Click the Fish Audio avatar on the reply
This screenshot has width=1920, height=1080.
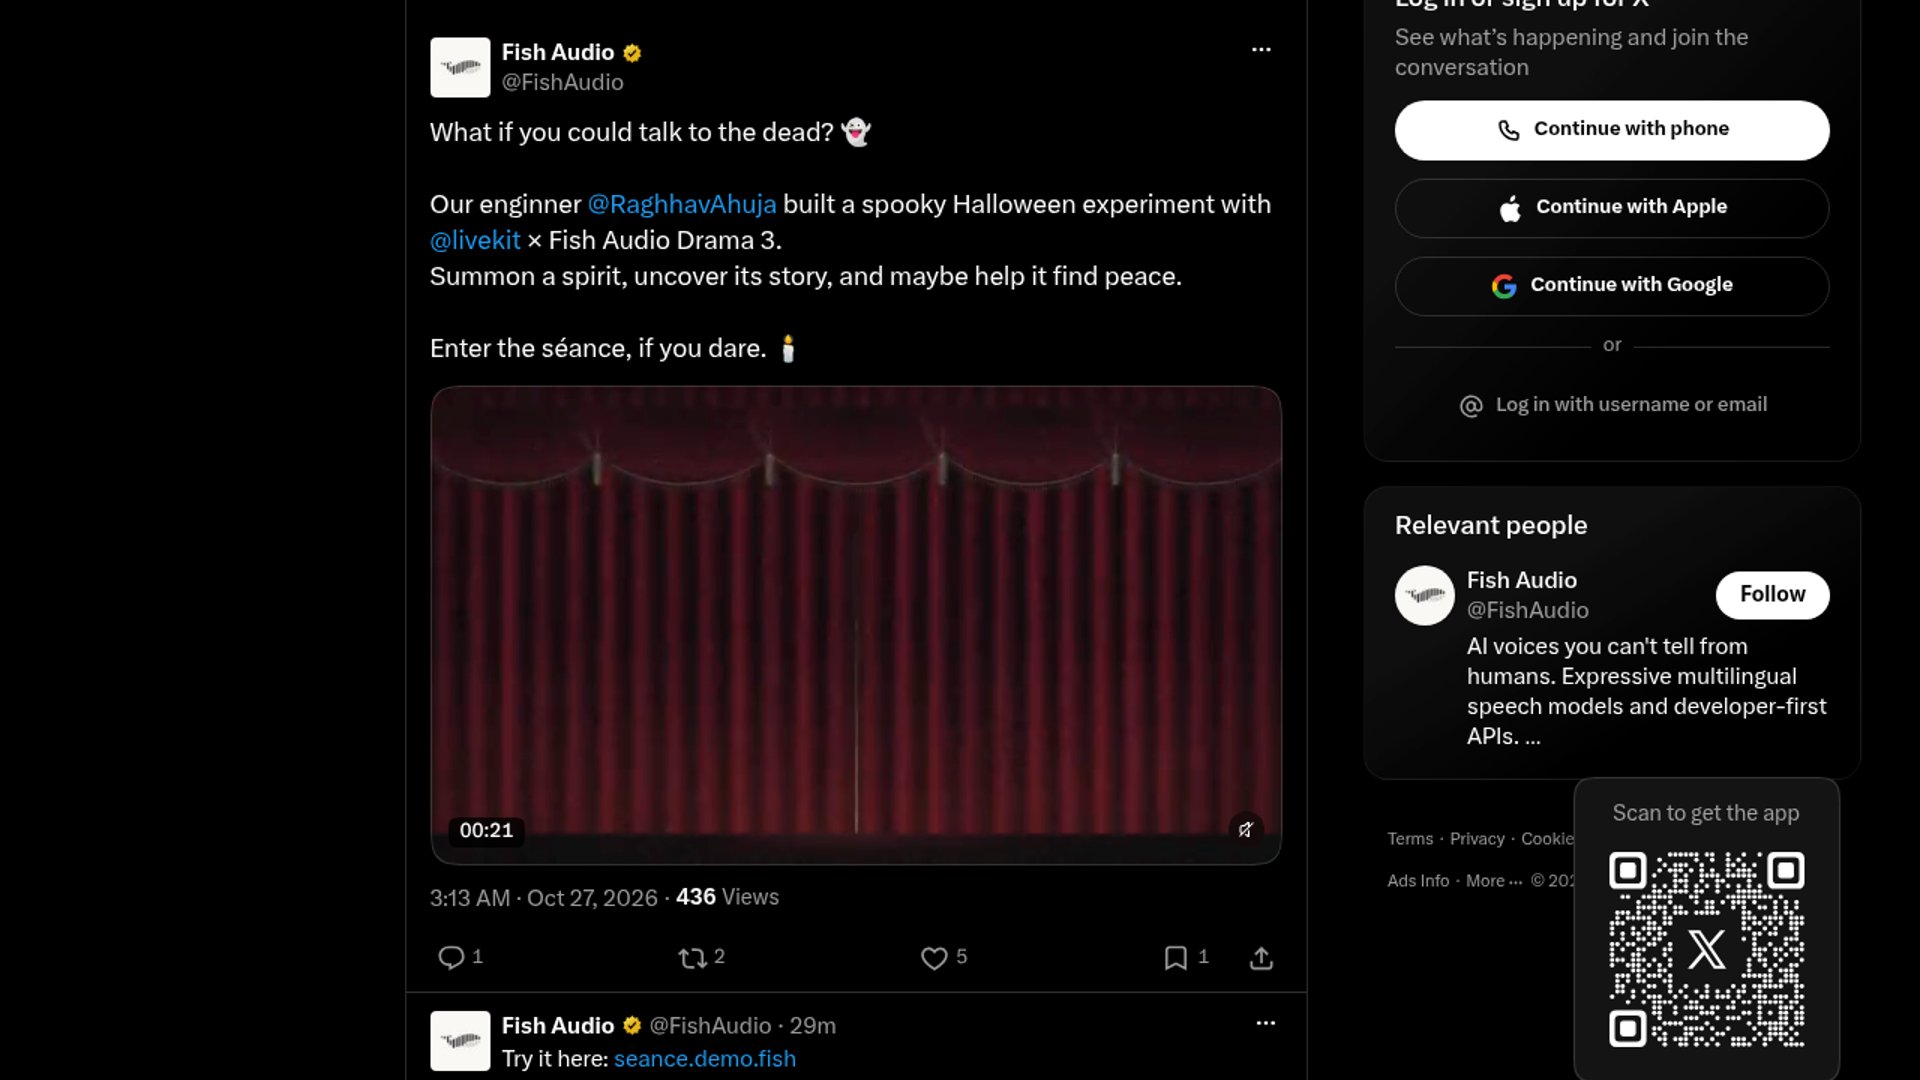pyautogui.click(x=460, y=1041)
